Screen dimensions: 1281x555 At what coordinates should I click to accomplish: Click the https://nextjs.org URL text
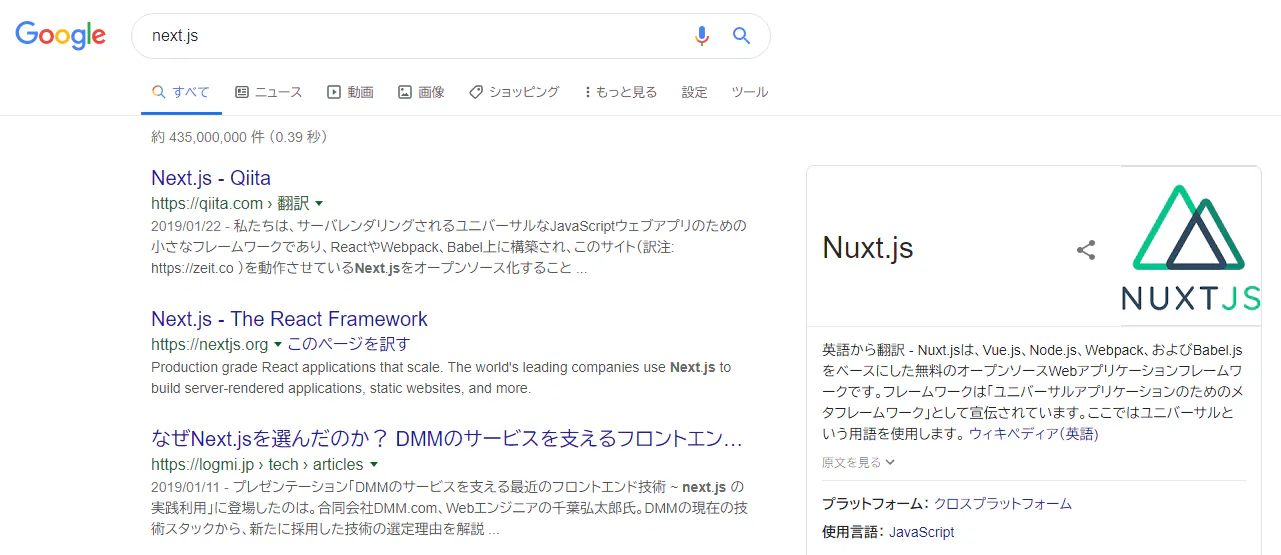(210, 344)
